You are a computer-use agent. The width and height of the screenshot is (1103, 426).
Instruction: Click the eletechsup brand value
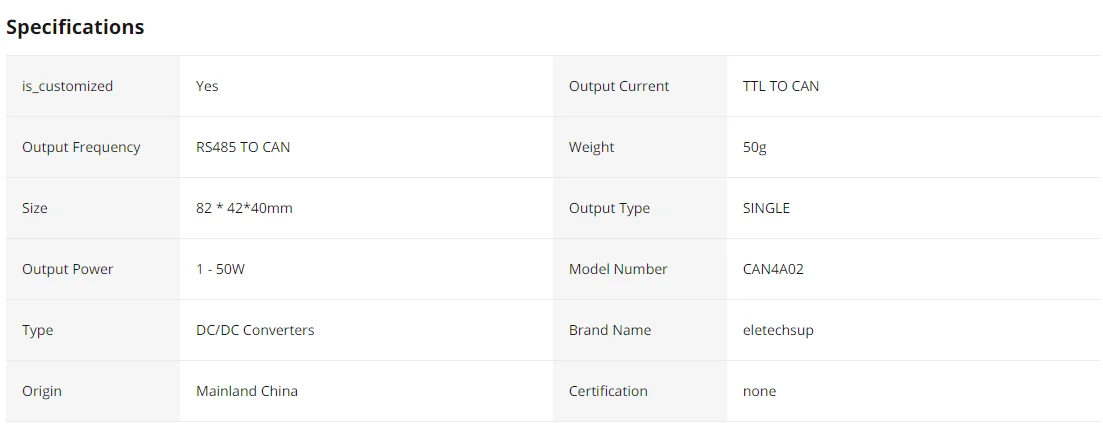pos(778,330)
